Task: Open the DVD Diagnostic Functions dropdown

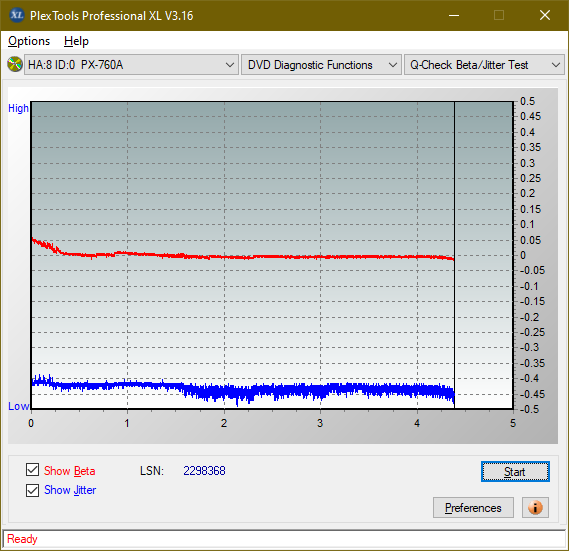Action: coord(321,65)
